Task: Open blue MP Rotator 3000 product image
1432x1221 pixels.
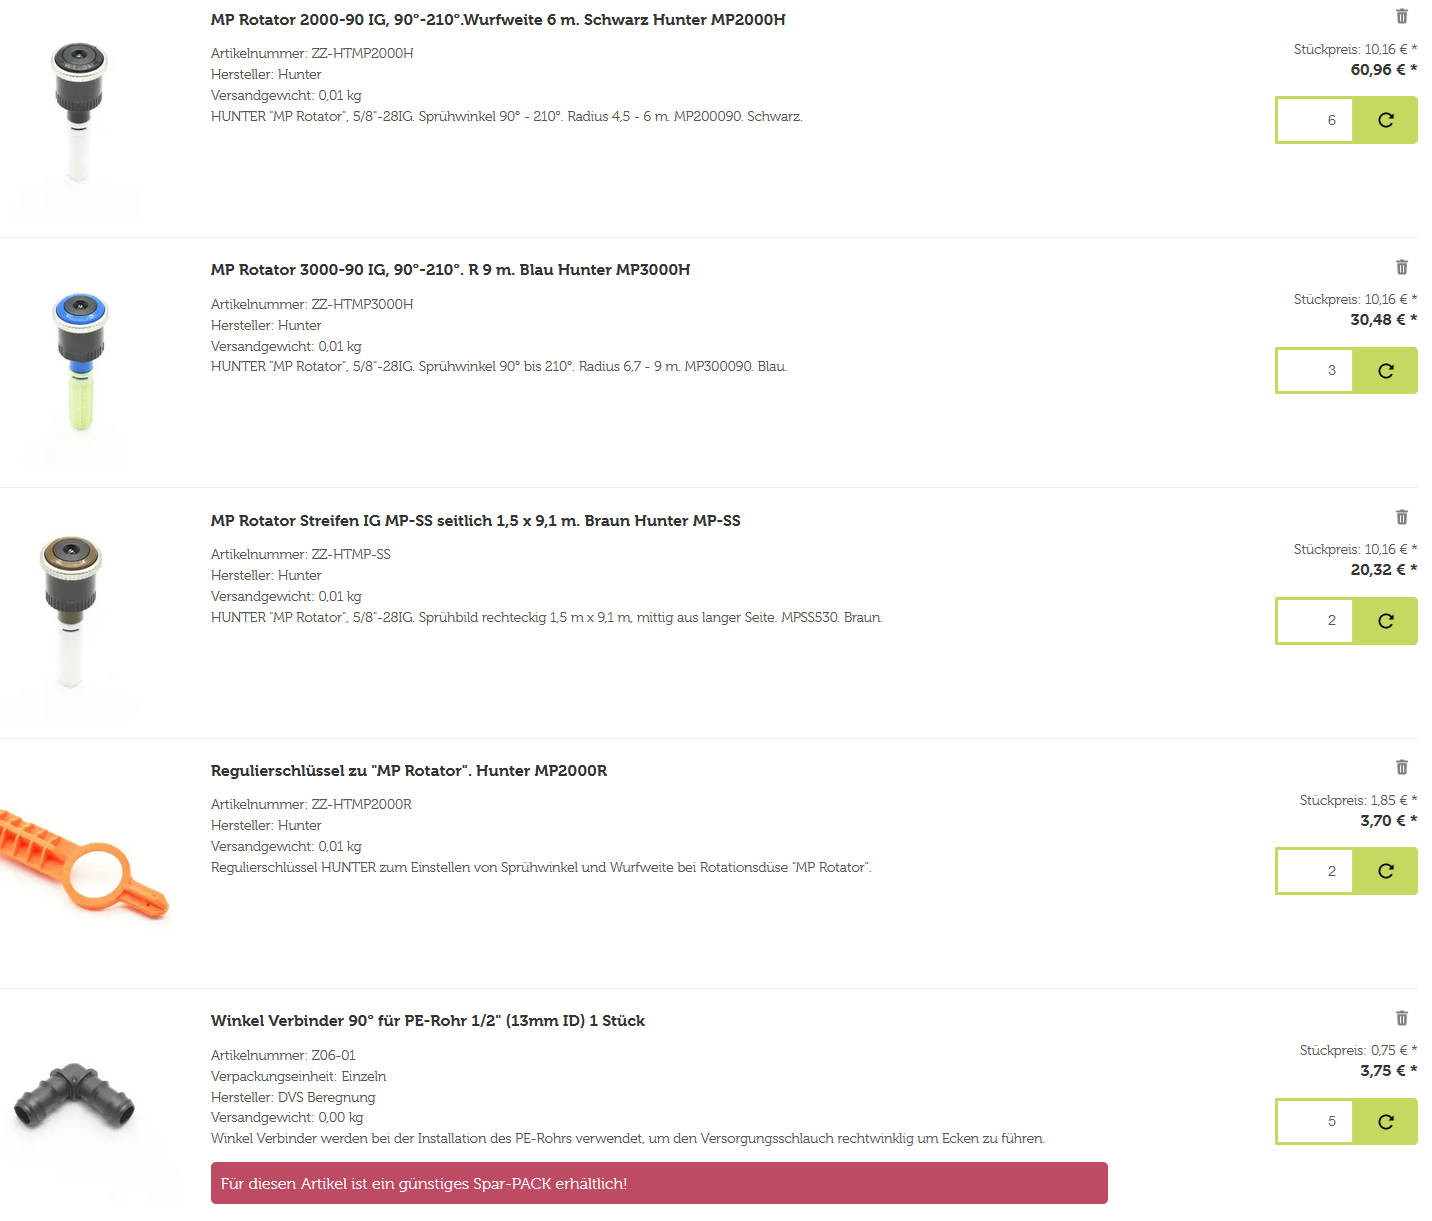Action: [x=80, y=362]
